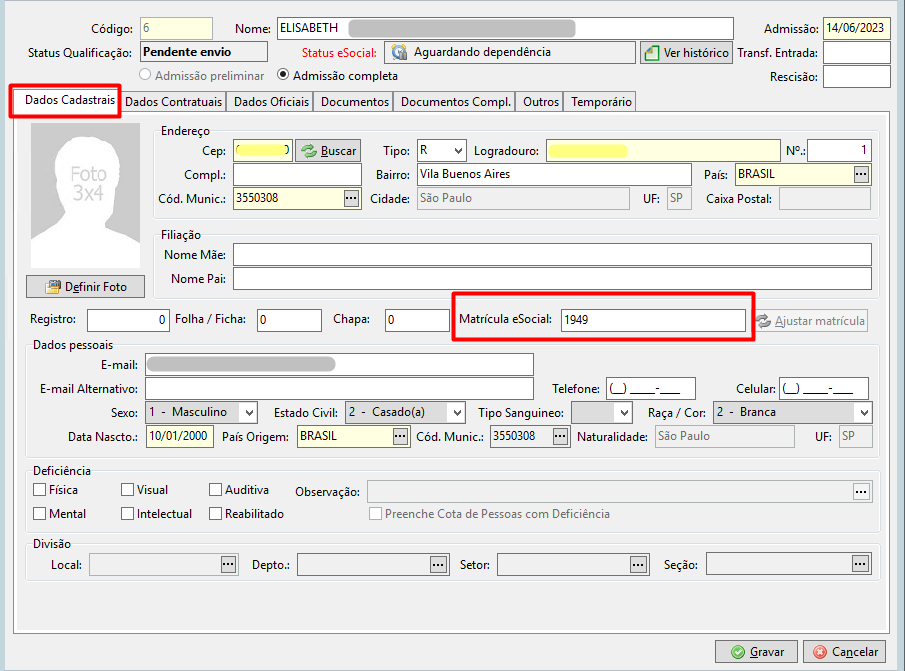Screen dimensions: 905x671
Task: Check the Visual deficiency checkbox
Action: (128, 490)
